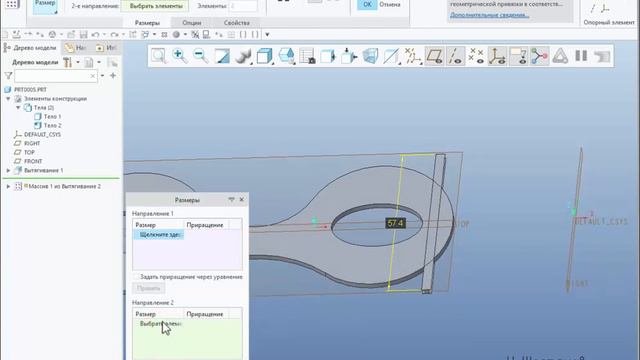Collapse the Тела (2) node
The height and width of the screenshot is (360, 640).
pos(18,108)
